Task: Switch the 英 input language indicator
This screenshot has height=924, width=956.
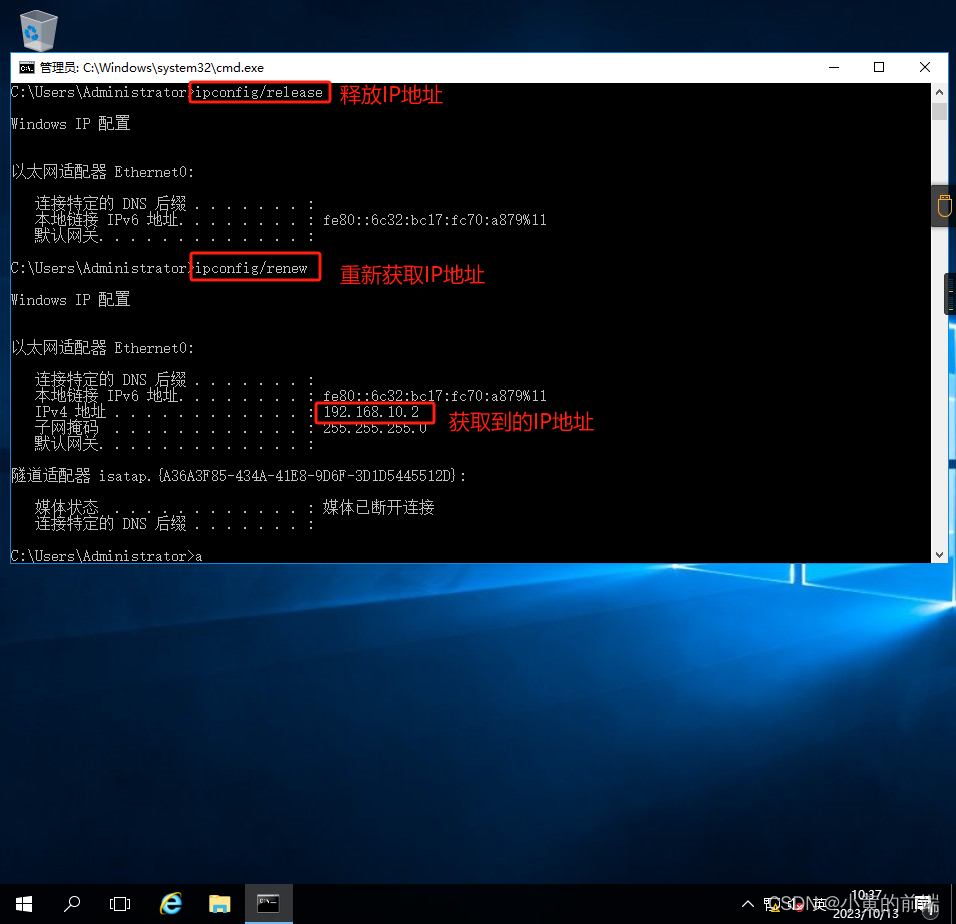Action: pyautogui.click(x=817, y=903)
